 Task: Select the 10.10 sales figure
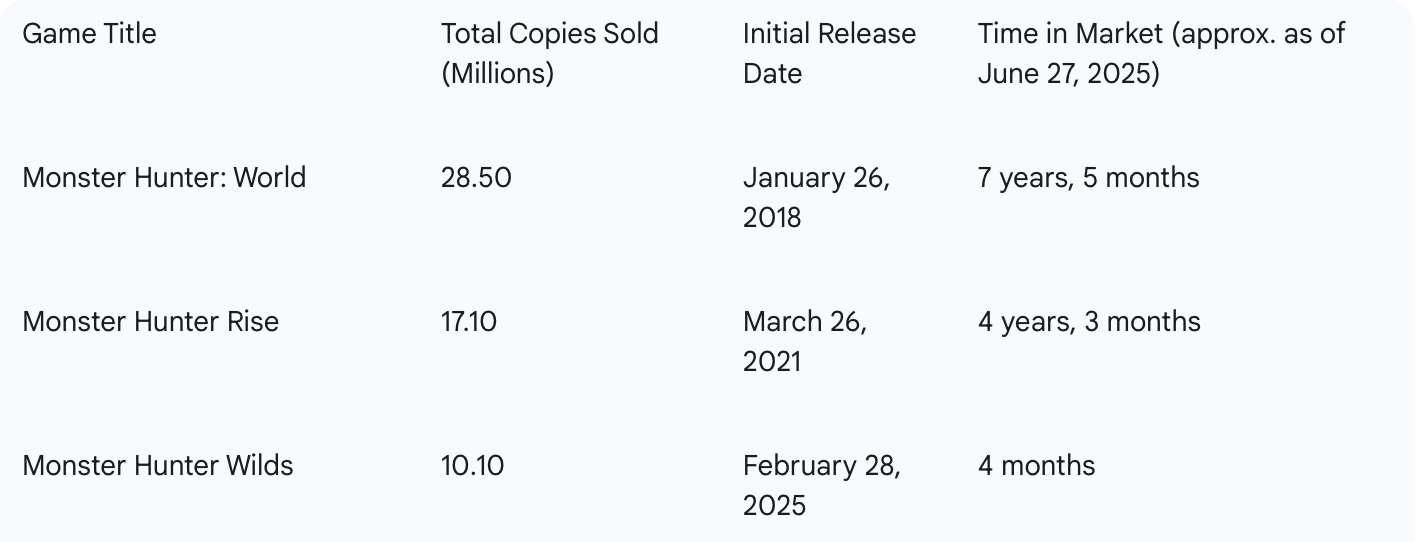point(473,466)
